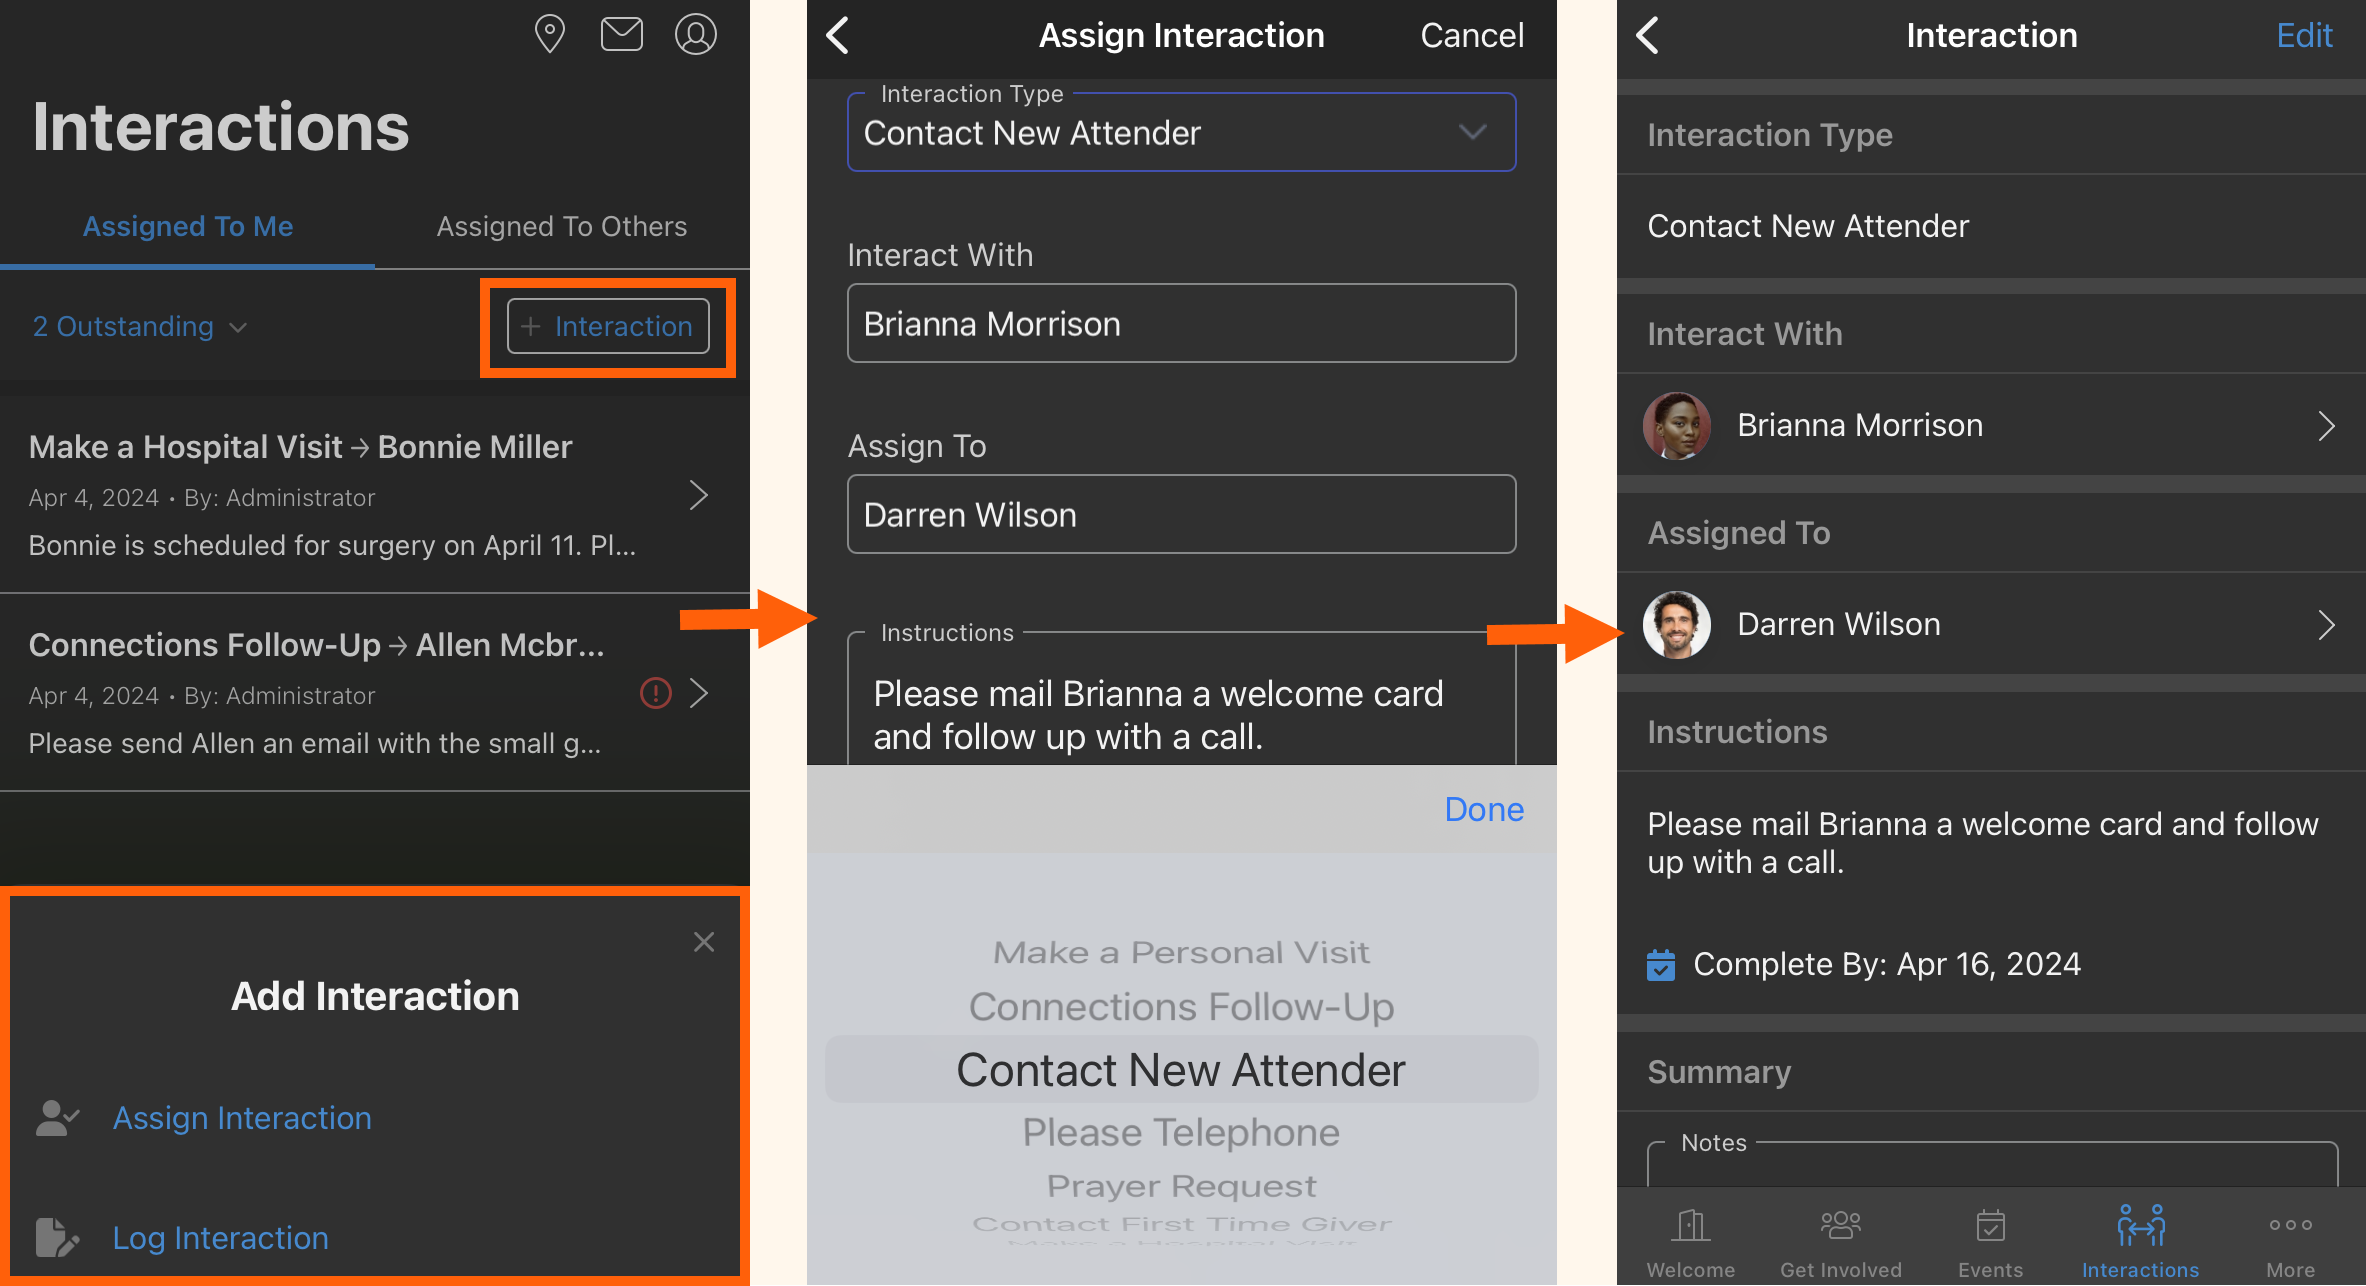Expand the Darren Wilson assigned row
Image resolution: width=2366 pixels, height=1286 pixels.
[2328, 624]
